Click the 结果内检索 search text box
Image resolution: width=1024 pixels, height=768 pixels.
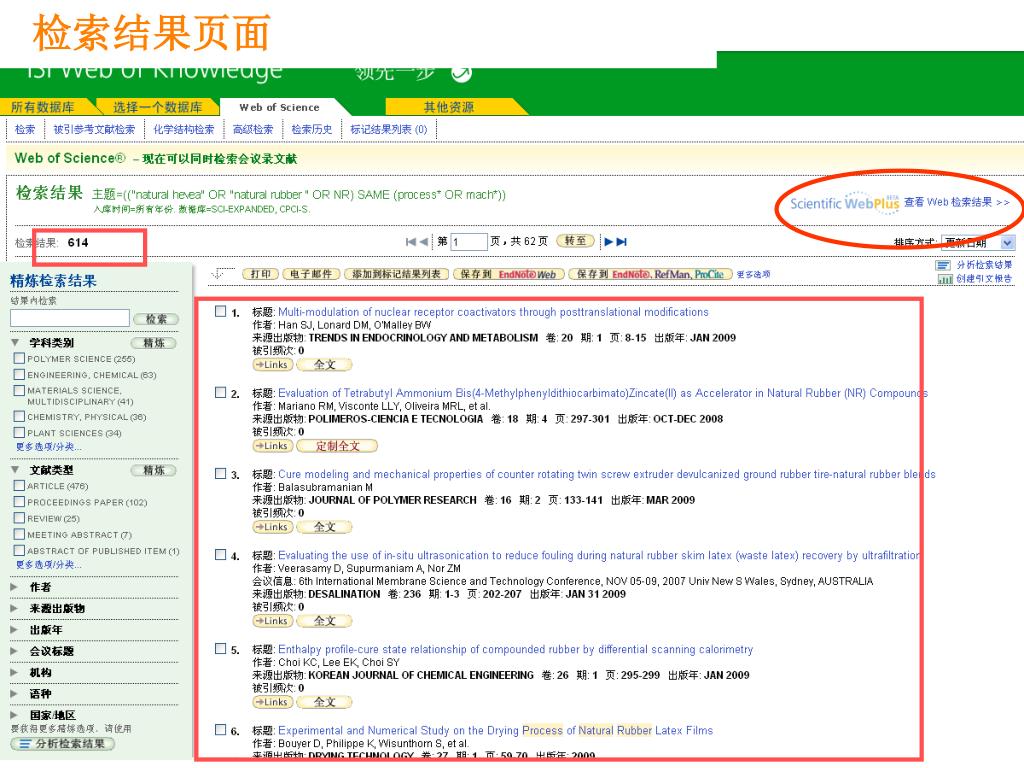(x=69, y=318)
